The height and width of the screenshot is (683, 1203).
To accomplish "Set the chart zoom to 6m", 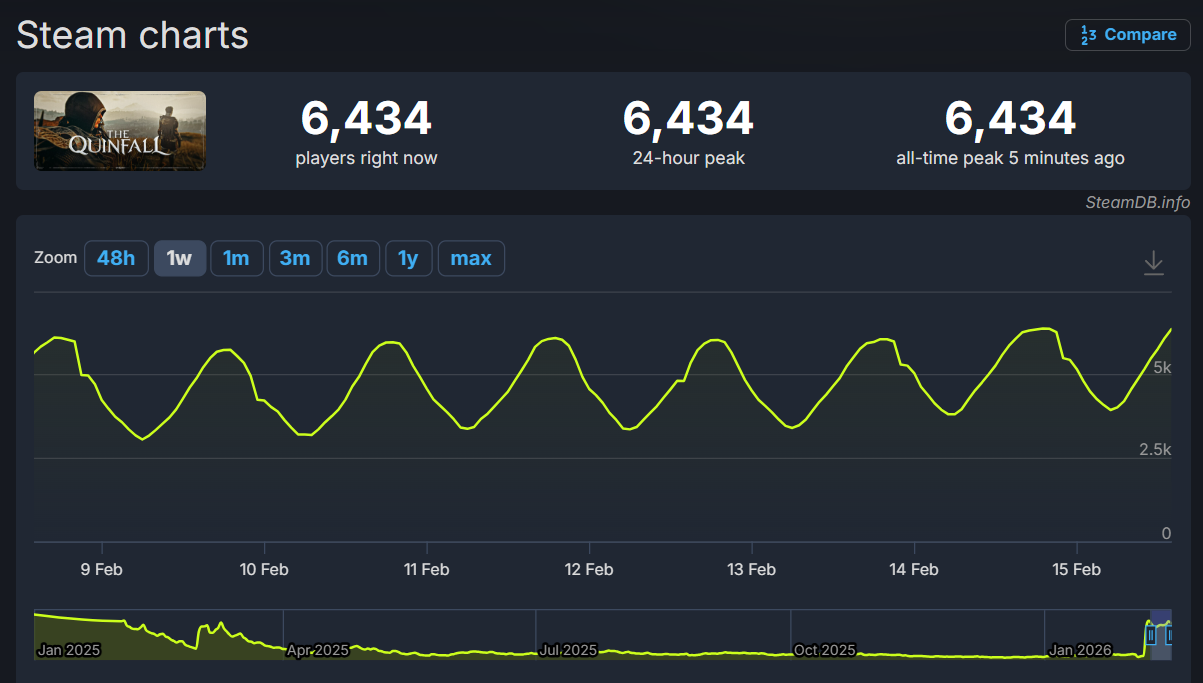I will [x=352, y=259].
